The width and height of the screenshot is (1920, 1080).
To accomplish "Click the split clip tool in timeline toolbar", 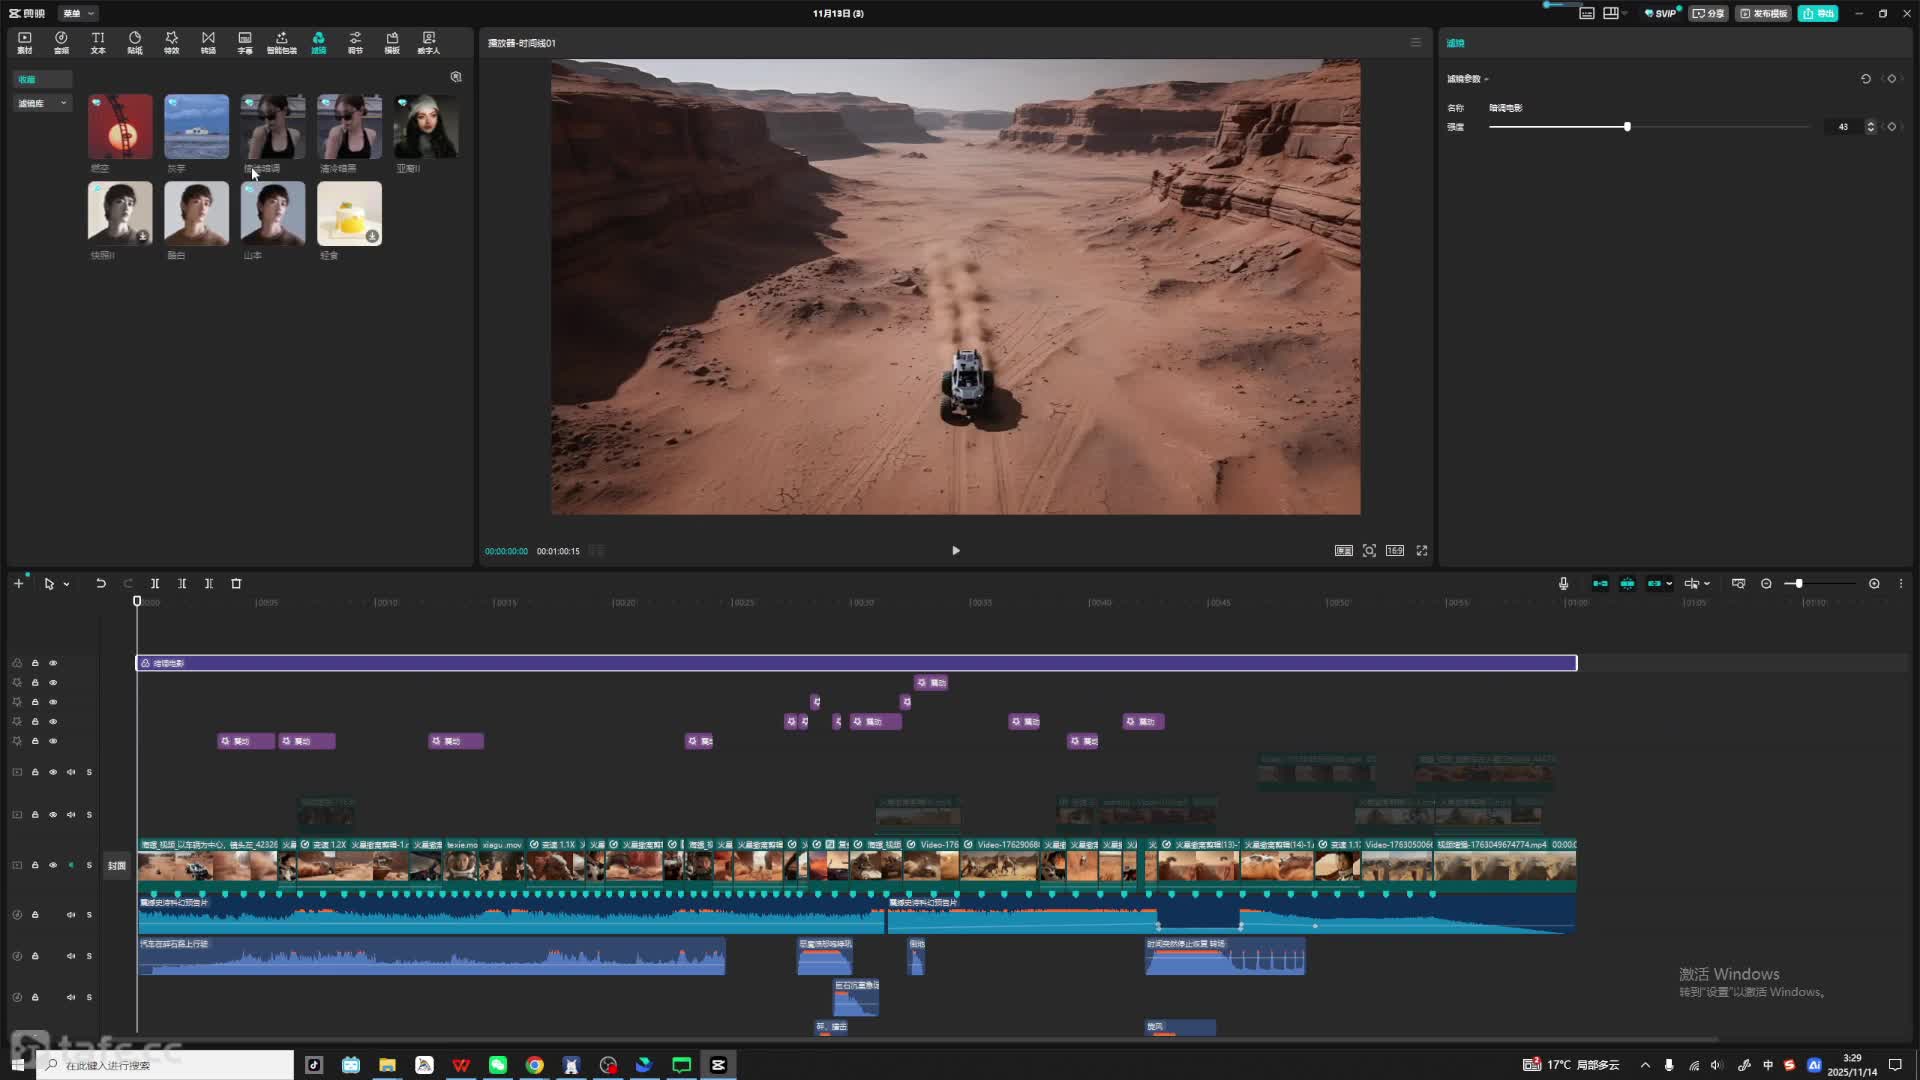I will click(x=155, y=584).
